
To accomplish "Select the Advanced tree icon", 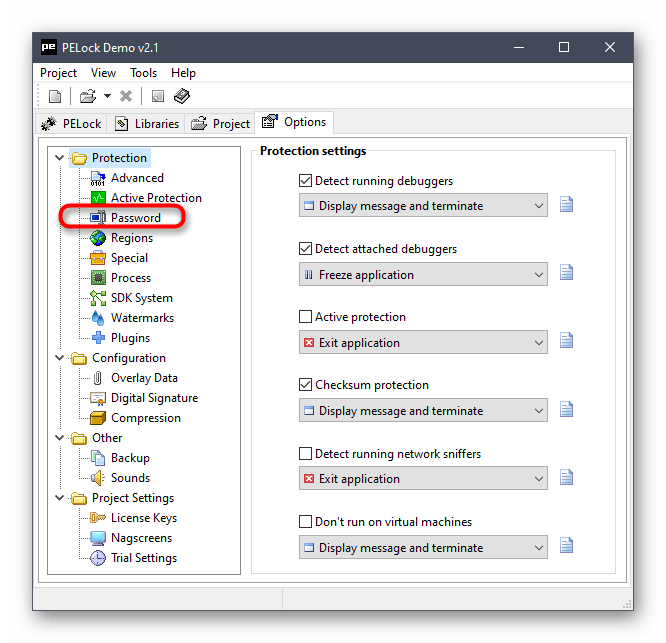I will pyautogui.click(x=98, y=178).
